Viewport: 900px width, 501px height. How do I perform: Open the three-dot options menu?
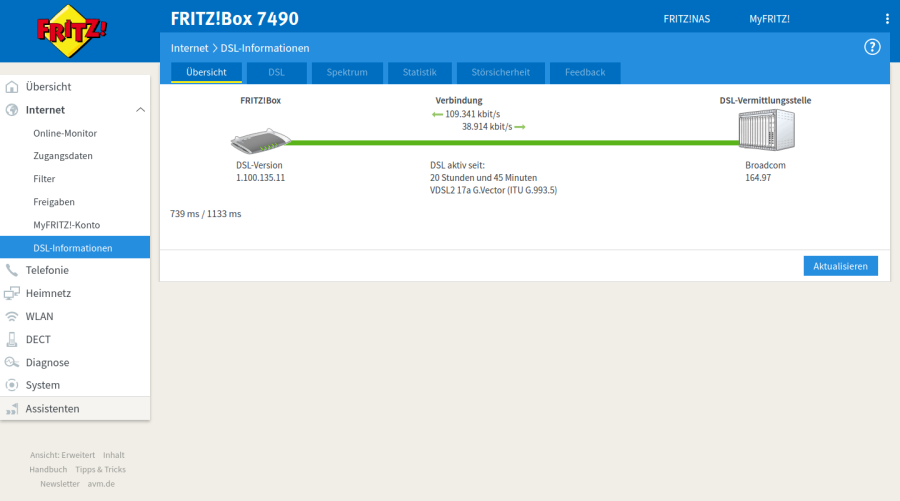click(x=886, y=19)
